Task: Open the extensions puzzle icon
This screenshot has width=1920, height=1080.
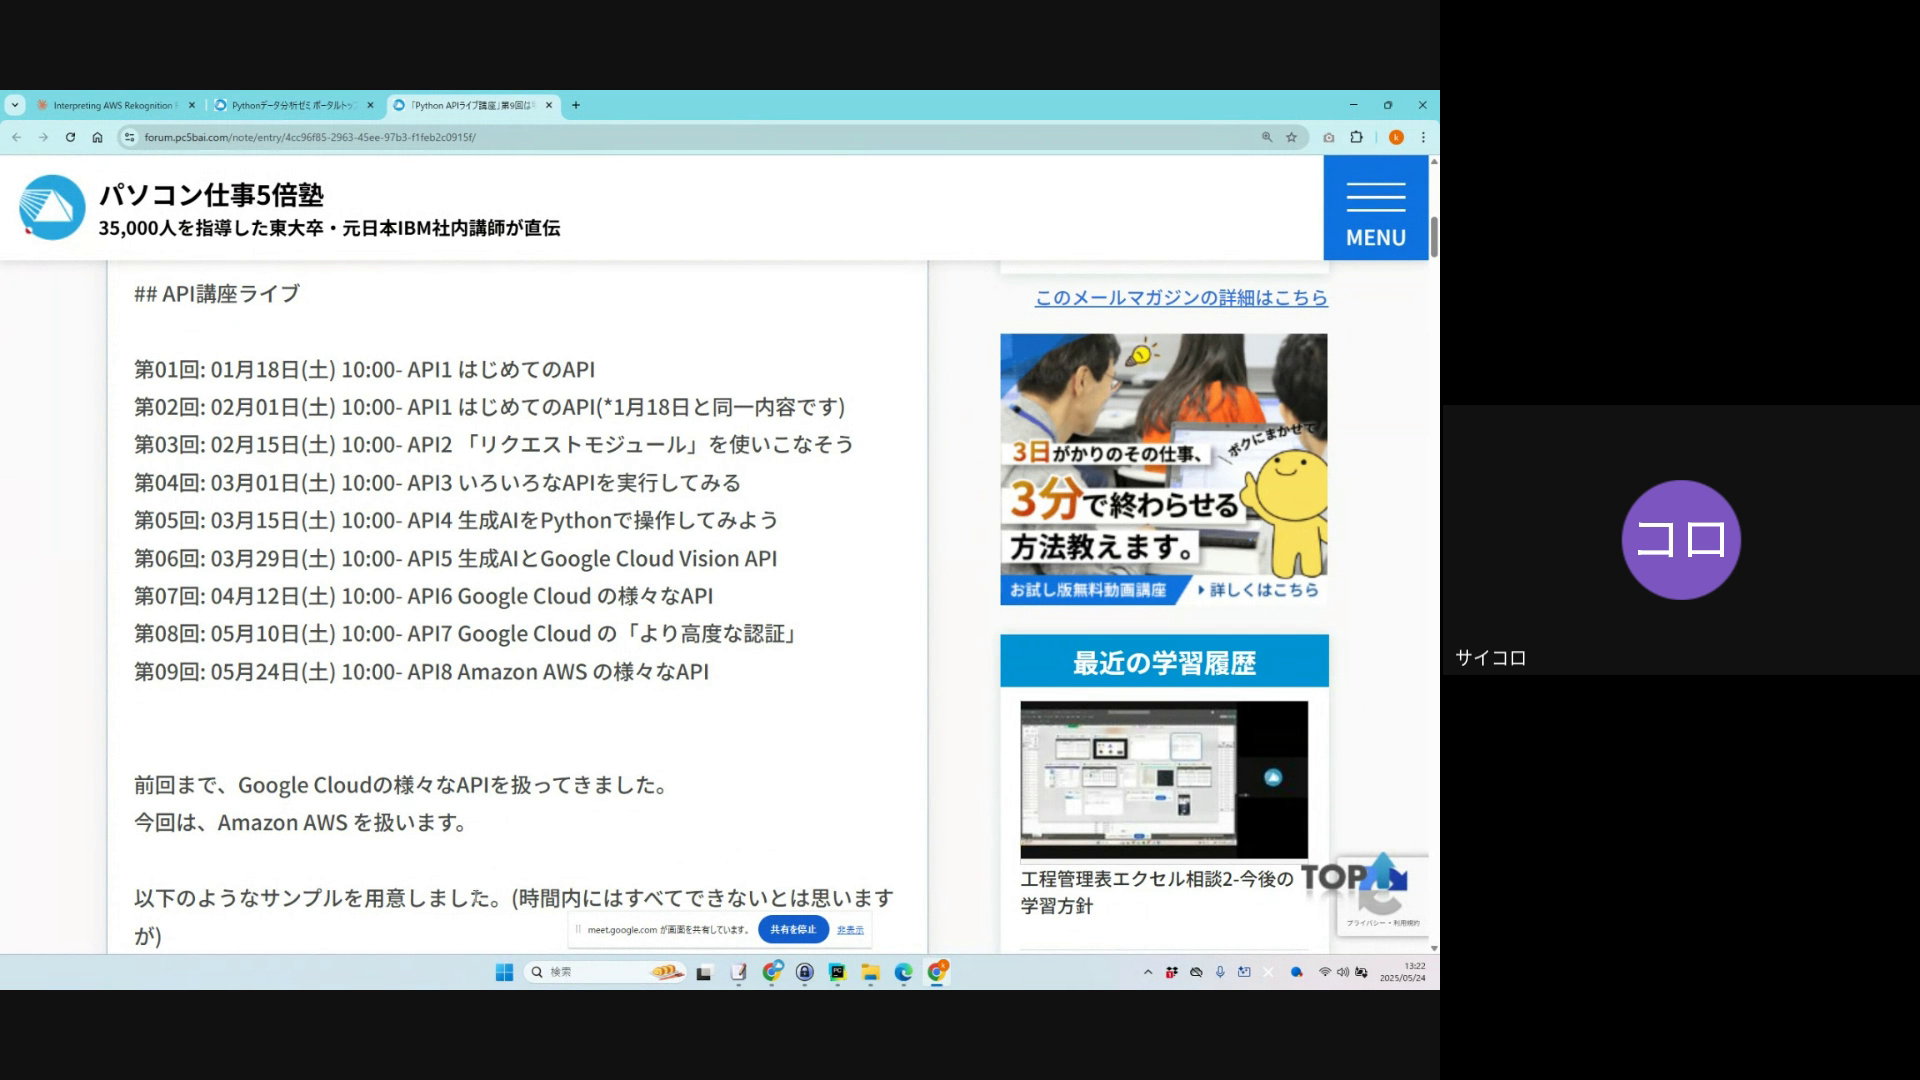Action: point(1356,137)
